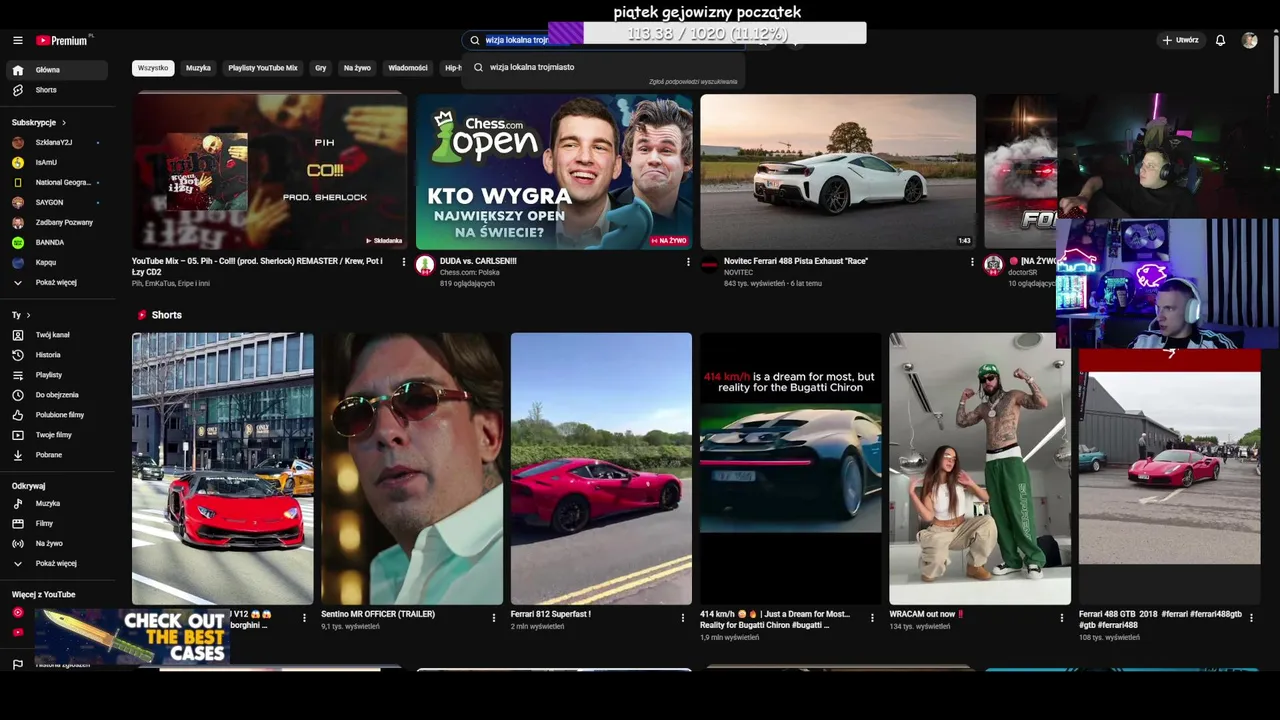This screenshot has height=720, width=1280.
Task: Click the Utwórz create button
Action: click(1180, 40)
